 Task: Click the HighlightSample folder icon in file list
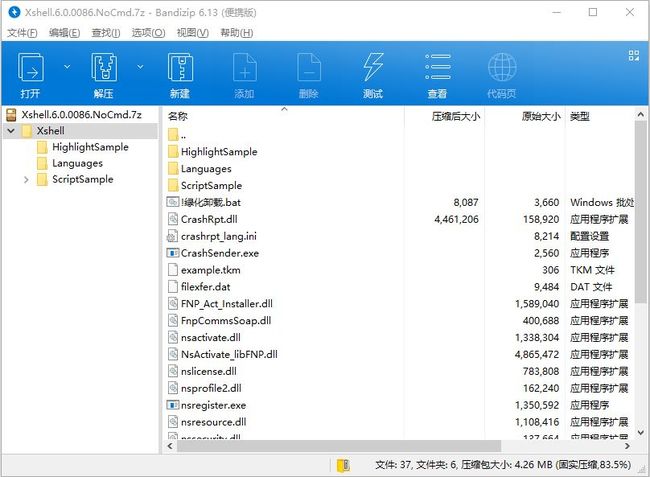click(173, 151)
